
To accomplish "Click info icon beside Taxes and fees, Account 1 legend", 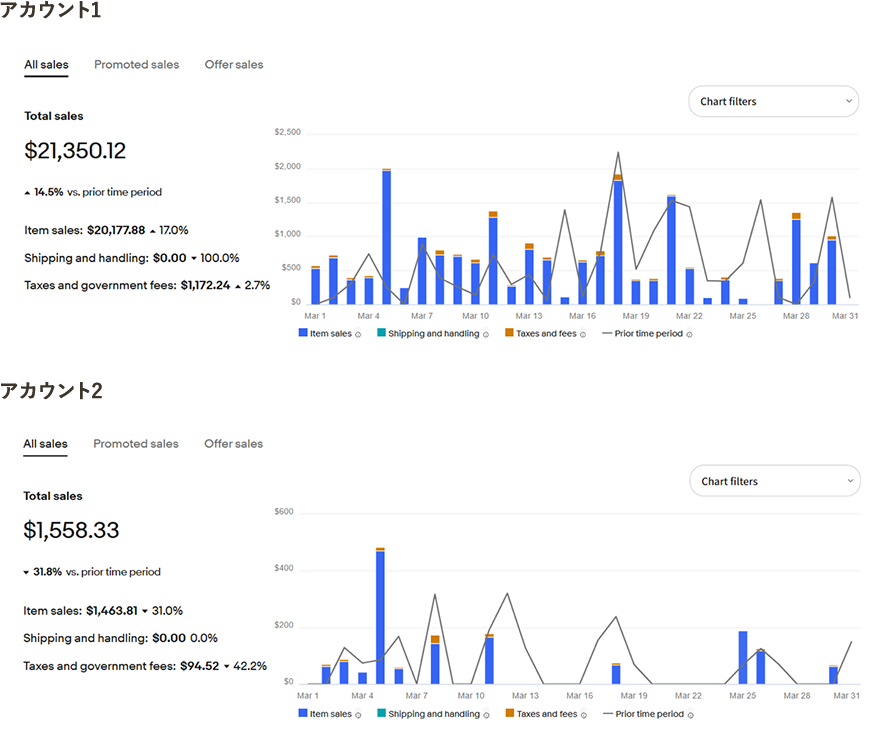I will (x=583, y=335).
